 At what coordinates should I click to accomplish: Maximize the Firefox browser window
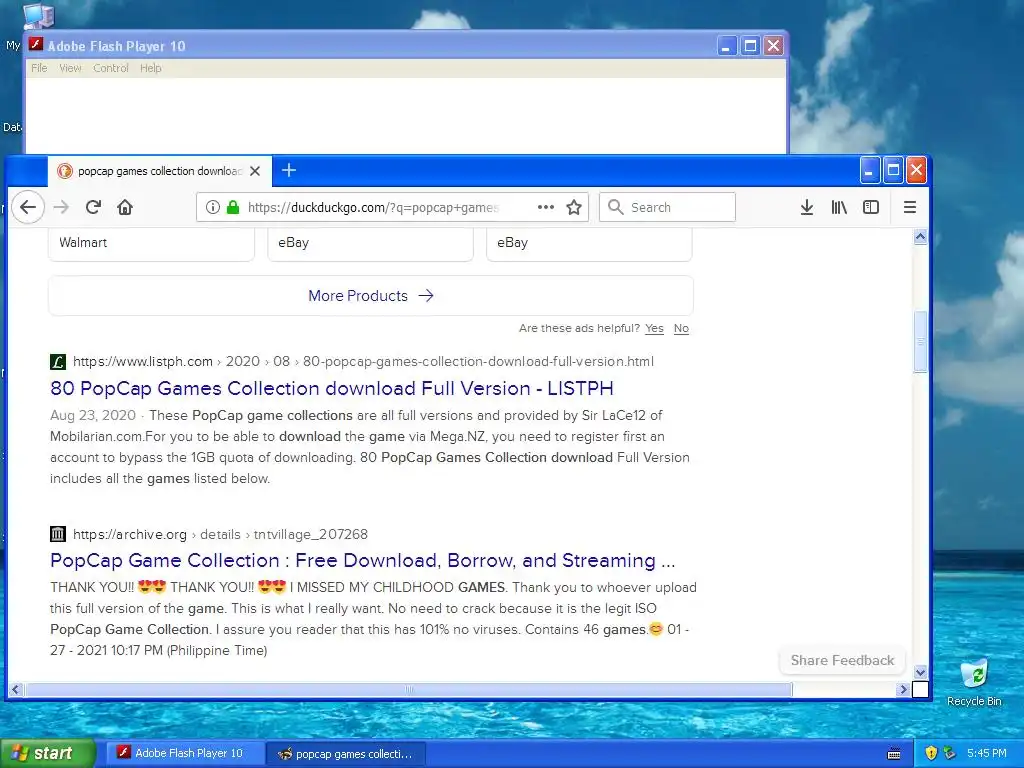click(x=893, y=171)
